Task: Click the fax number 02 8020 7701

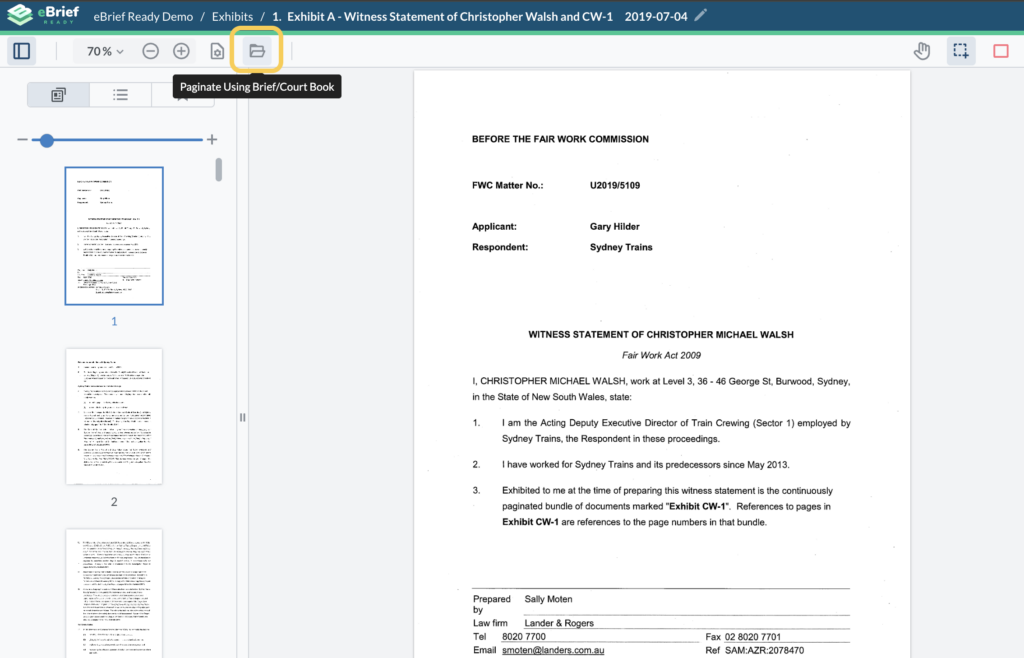Action: point(752,637)
